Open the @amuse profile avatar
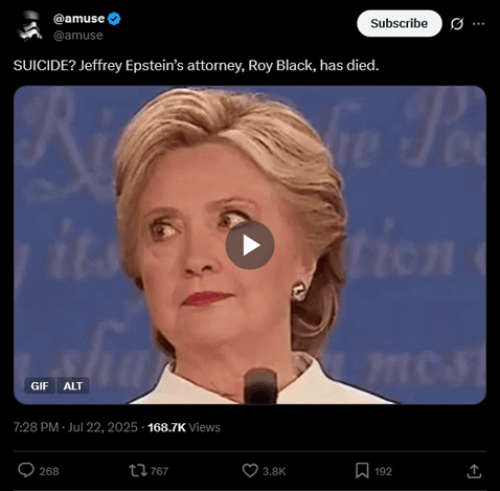This screenshot has height=491, width=500. 30,26
